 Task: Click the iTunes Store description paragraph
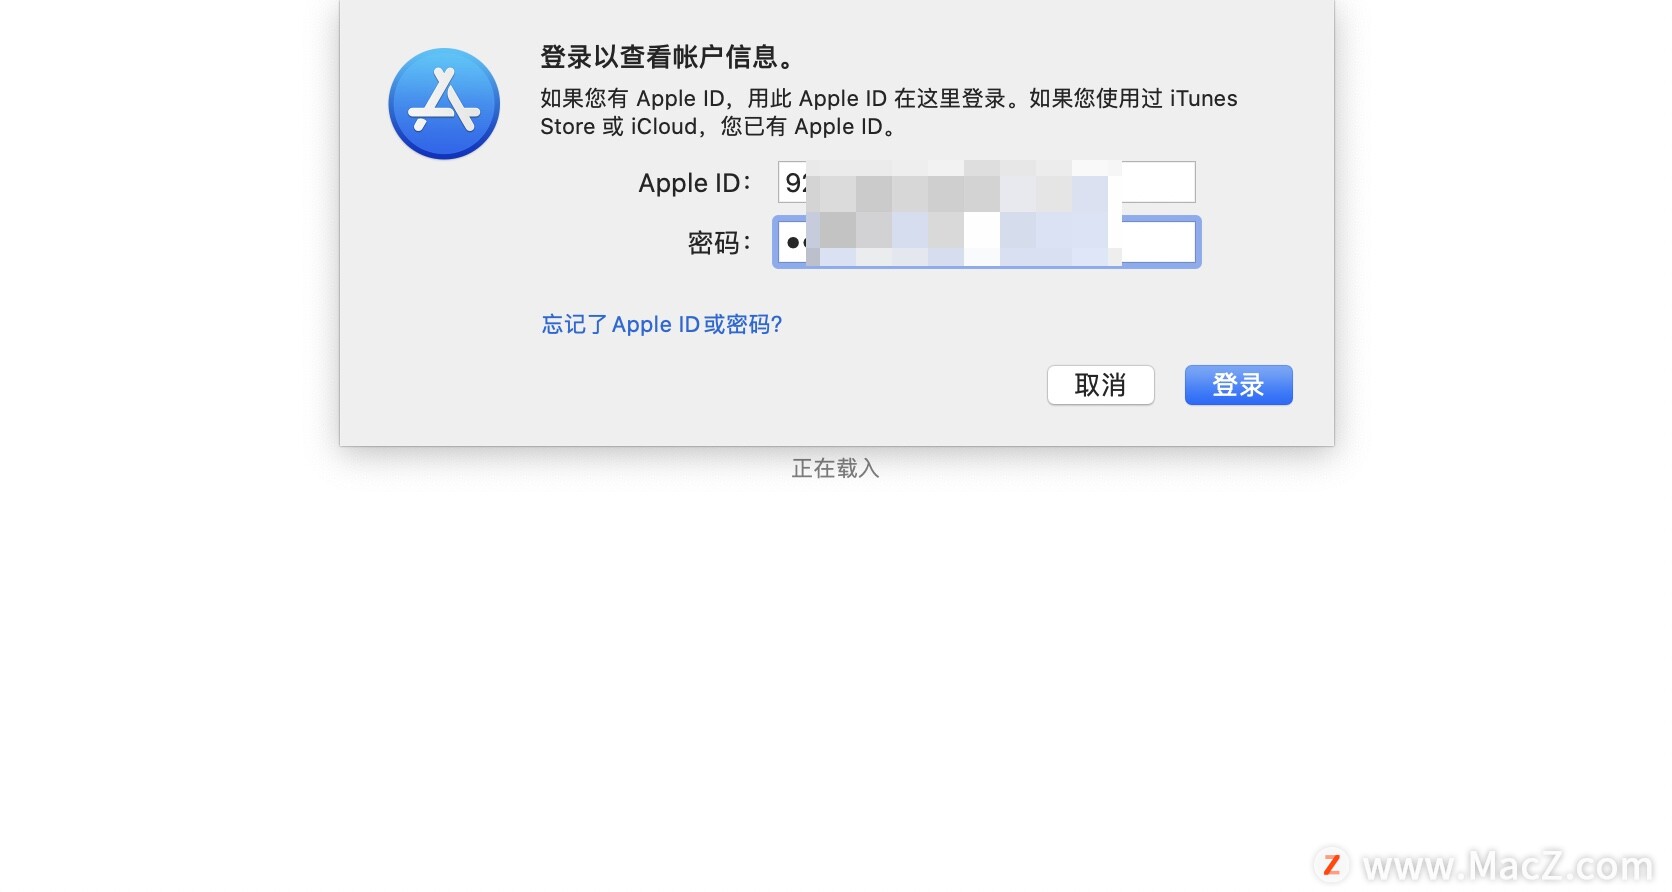[x=888, y=112]
